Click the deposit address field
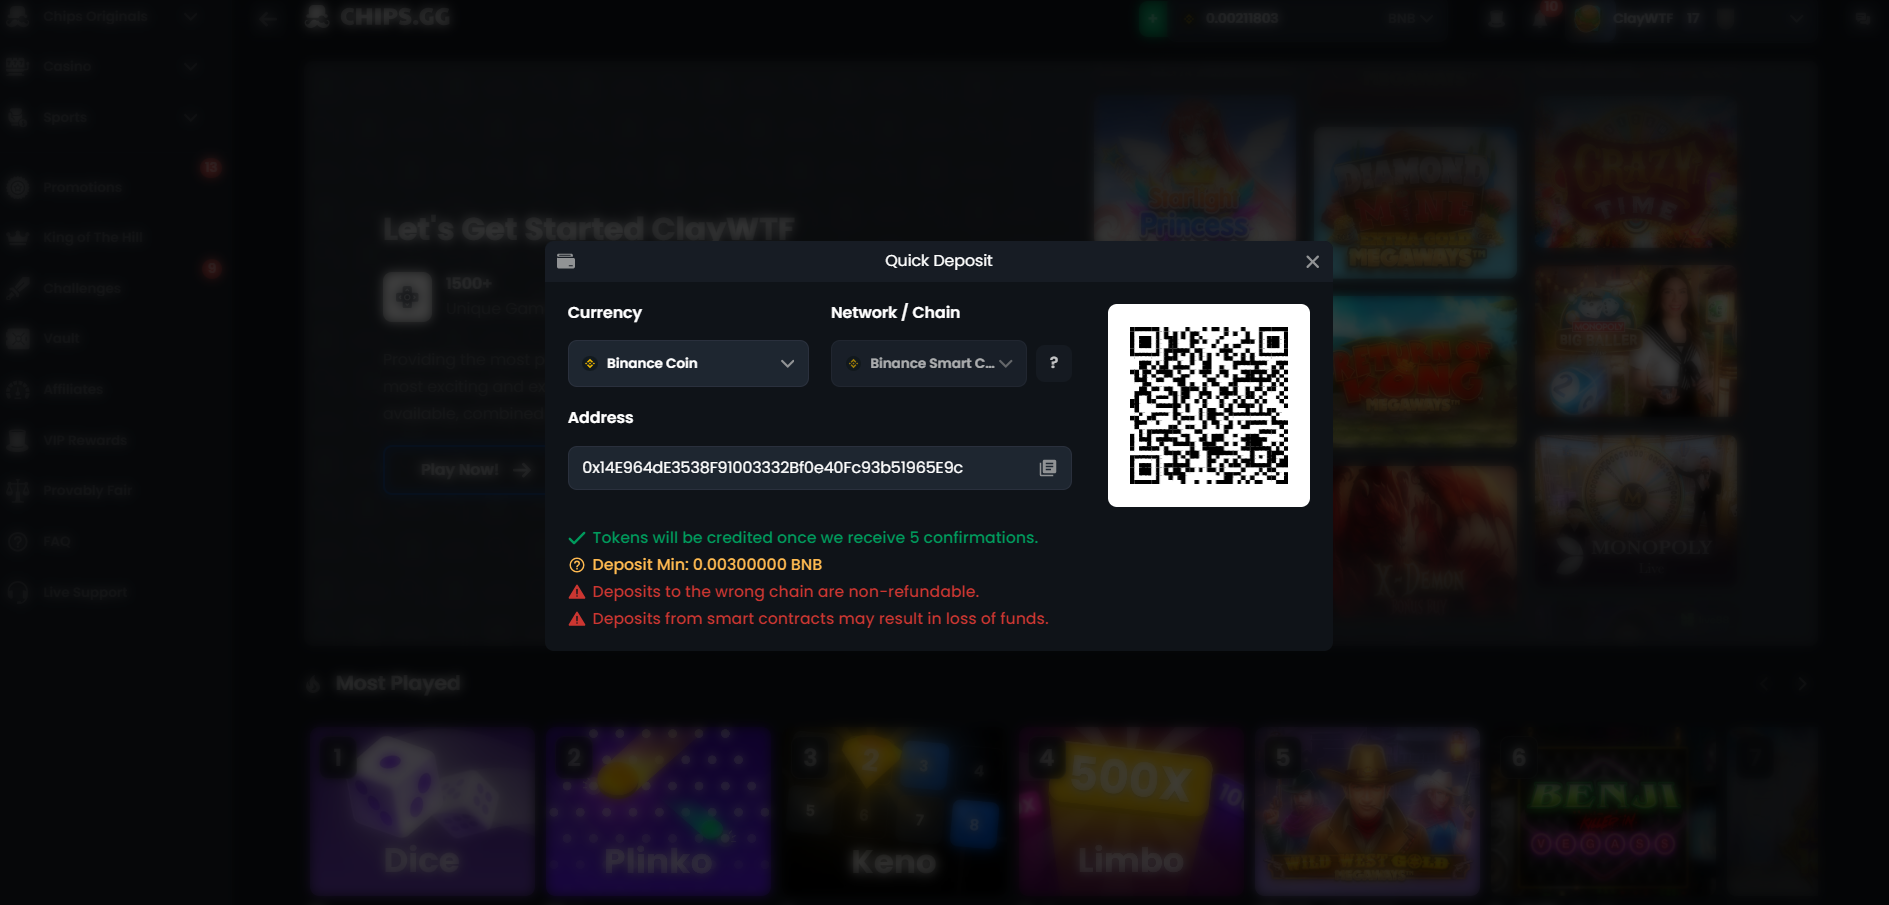The image size is (1889, 905). 819,468
